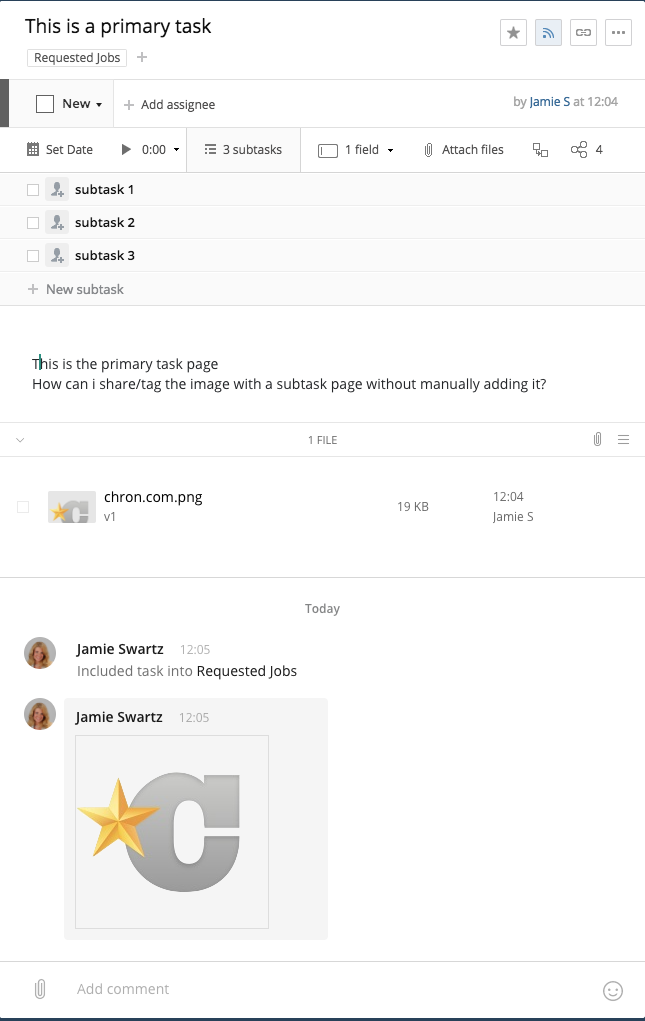Open the emoji picker in comment box
645x1021 pixels.
point(613,991)
